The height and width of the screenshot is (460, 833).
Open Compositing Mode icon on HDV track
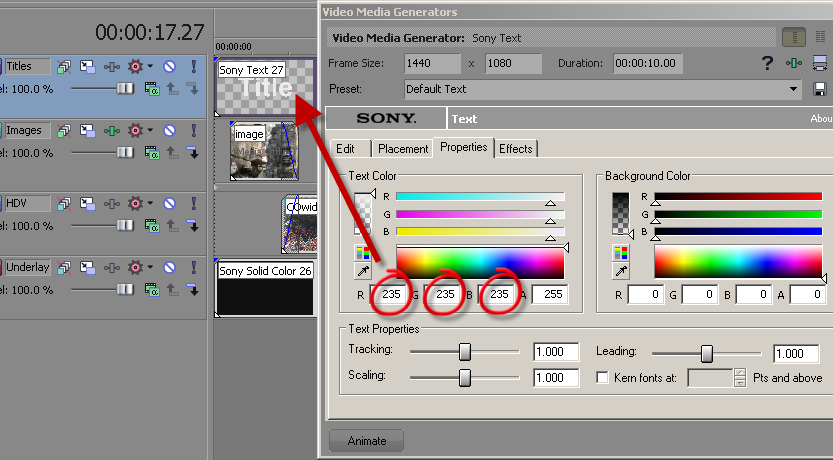pyautogui.click(x=153, y=225)
